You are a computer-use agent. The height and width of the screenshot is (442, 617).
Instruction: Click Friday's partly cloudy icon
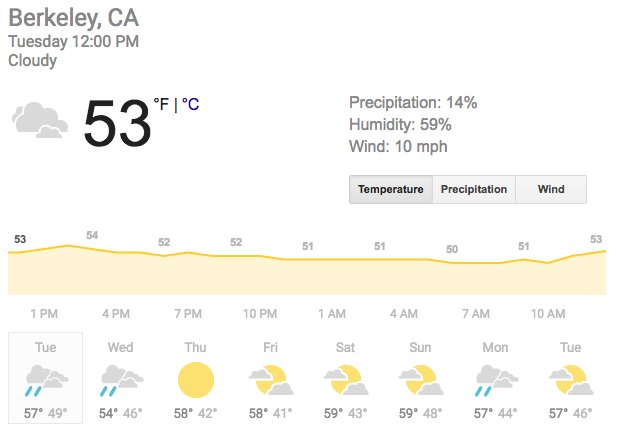[271, 380]
